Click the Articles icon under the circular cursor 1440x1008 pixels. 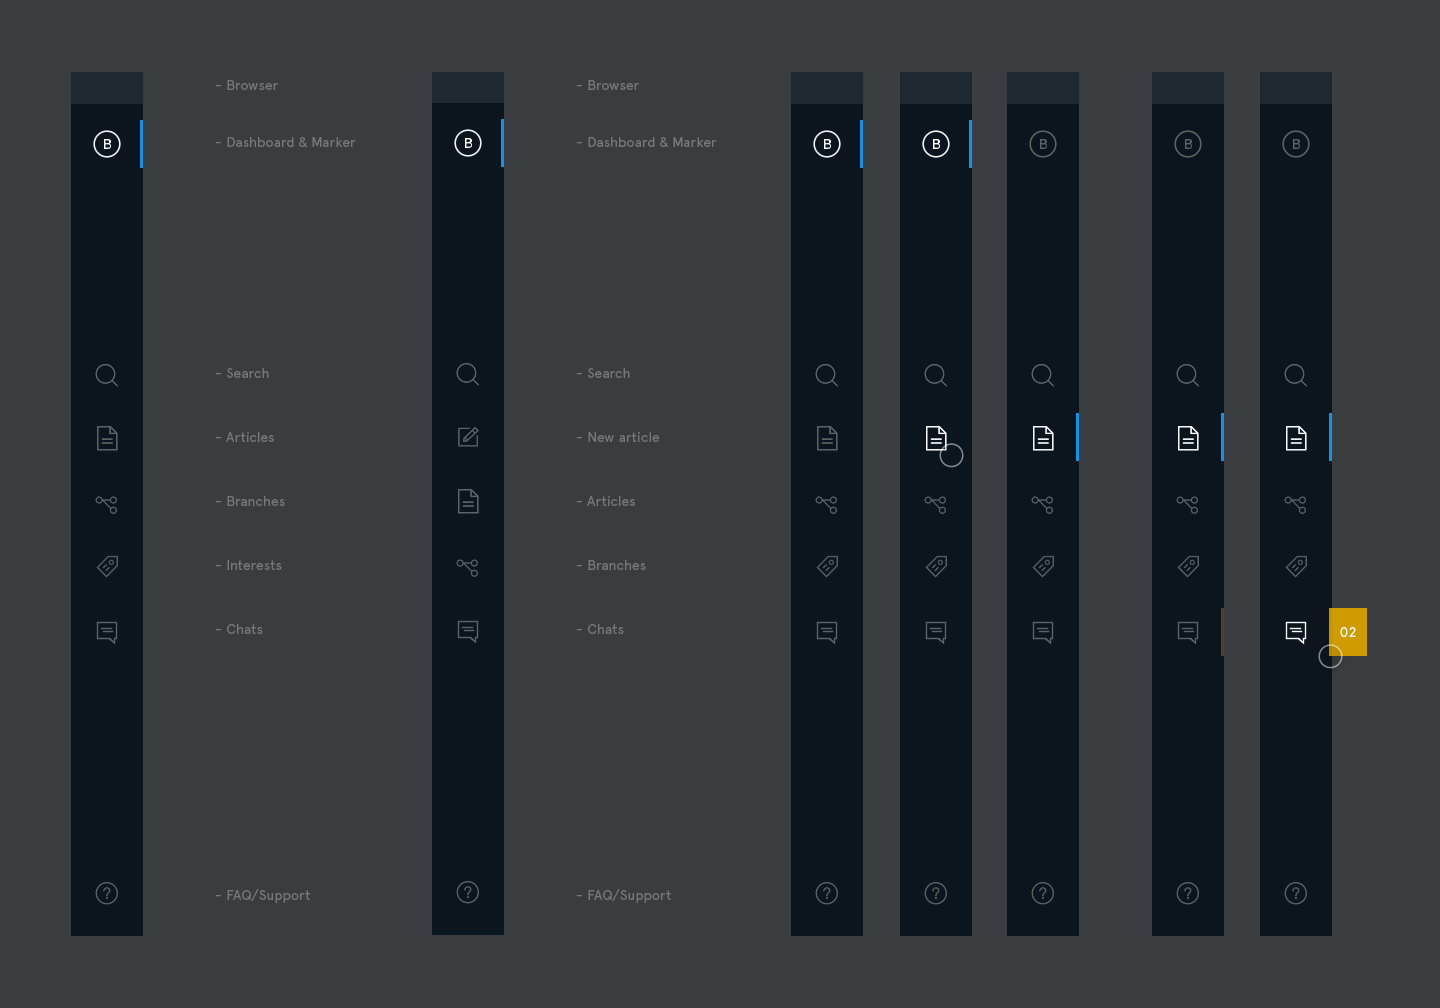[936, 438]
